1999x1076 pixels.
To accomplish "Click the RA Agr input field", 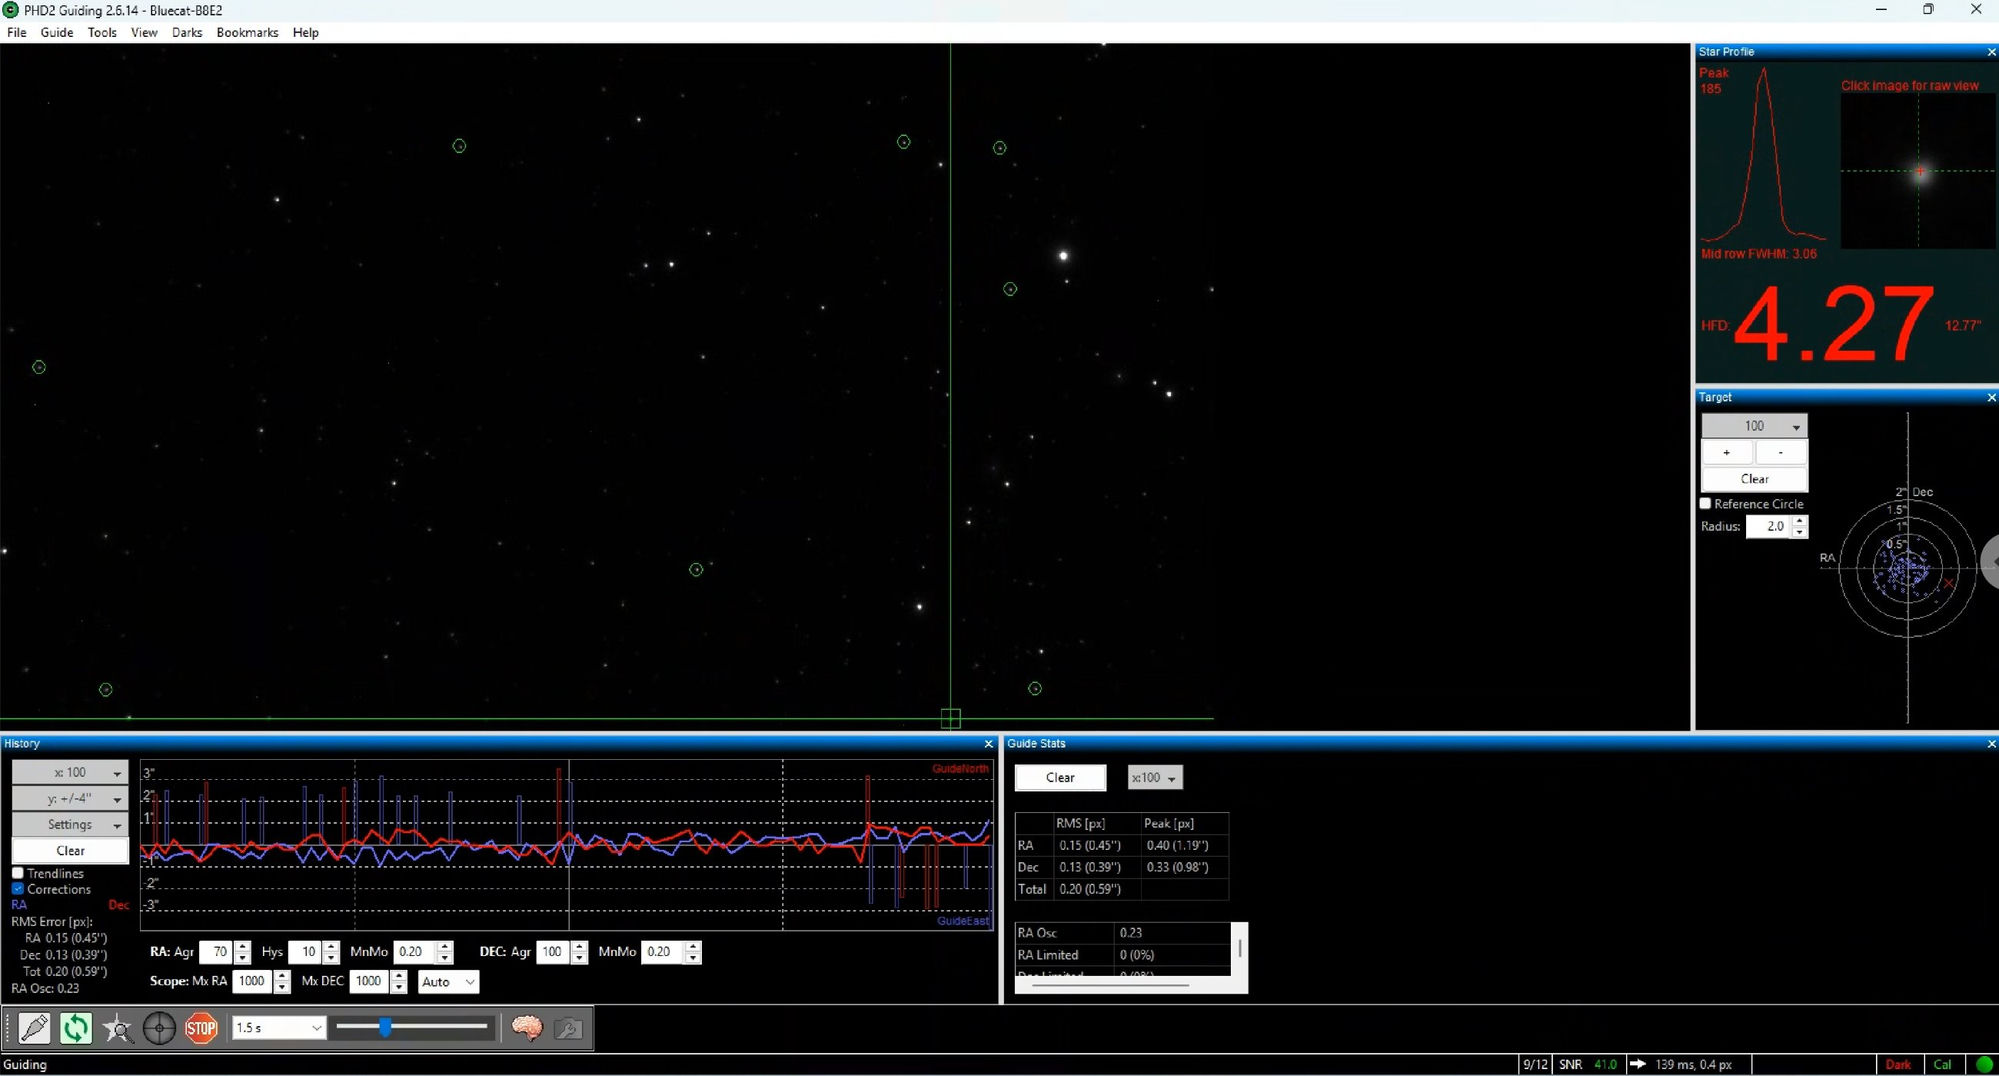I will click(x=216, y=952).
